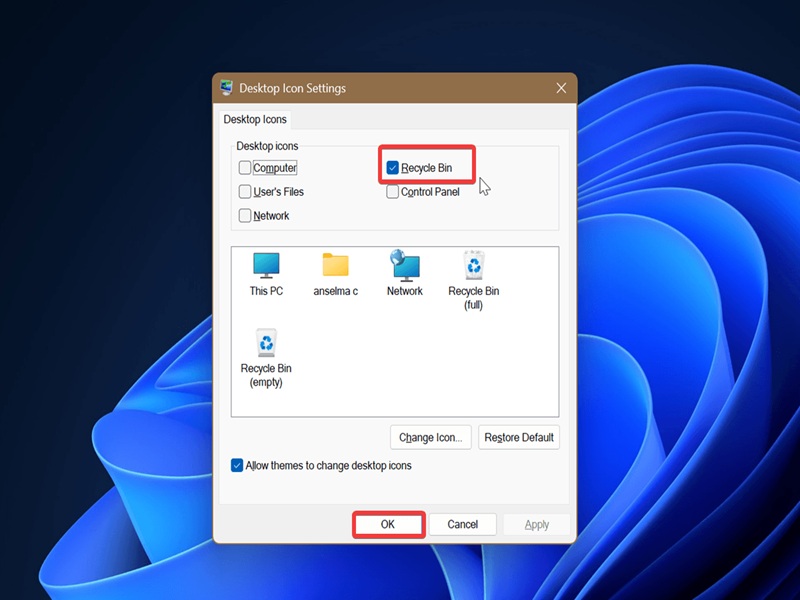Confirm with the OK button
Viewport: 800px width, 600px height.
388,524
